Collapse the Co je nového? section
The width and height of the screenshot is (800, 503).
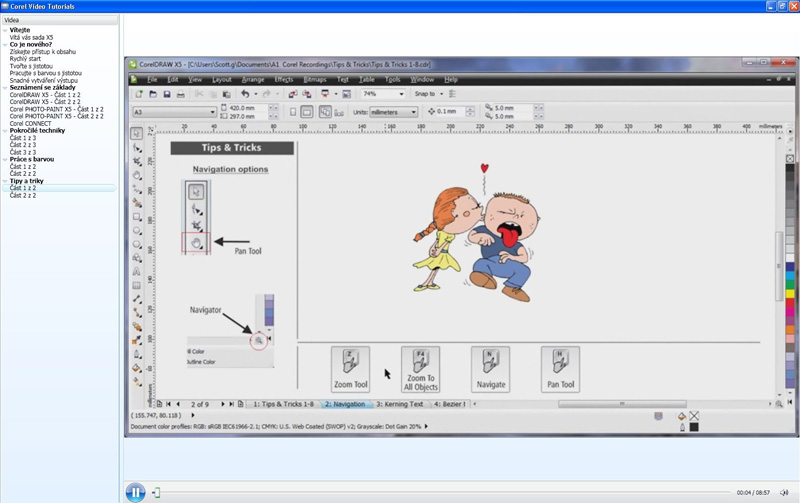pos(5,44)
